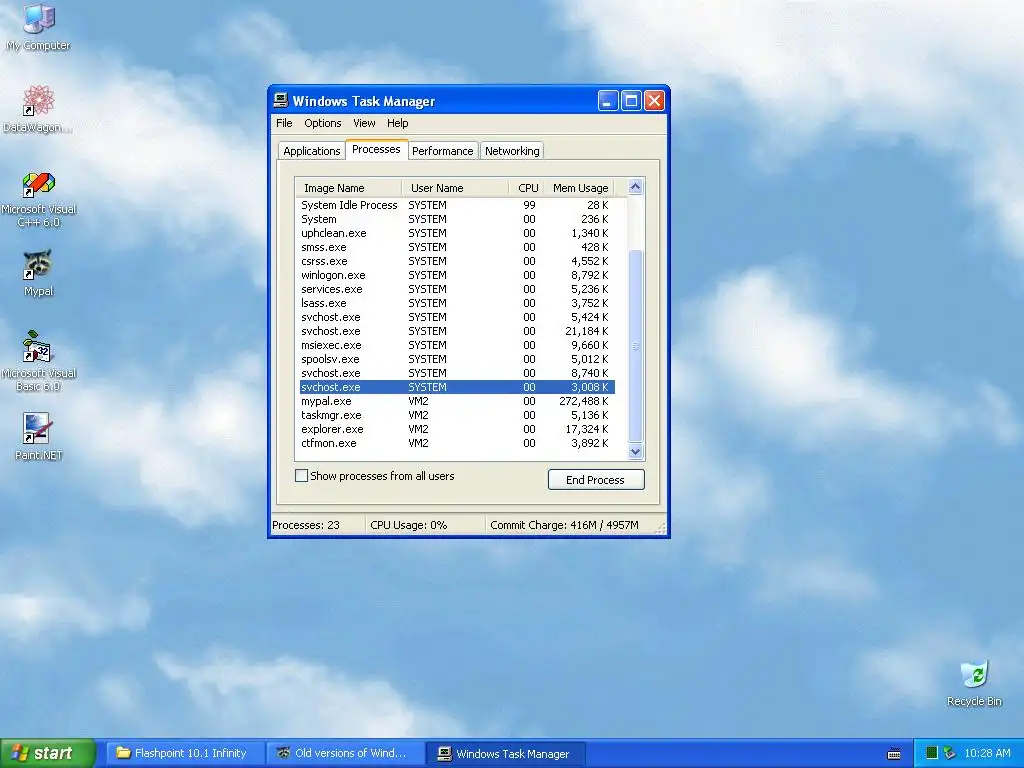This screenshot has height=768, width=1024.
Task: Select the Mypal raccoon desktop icon
Action: click(39, 273)
